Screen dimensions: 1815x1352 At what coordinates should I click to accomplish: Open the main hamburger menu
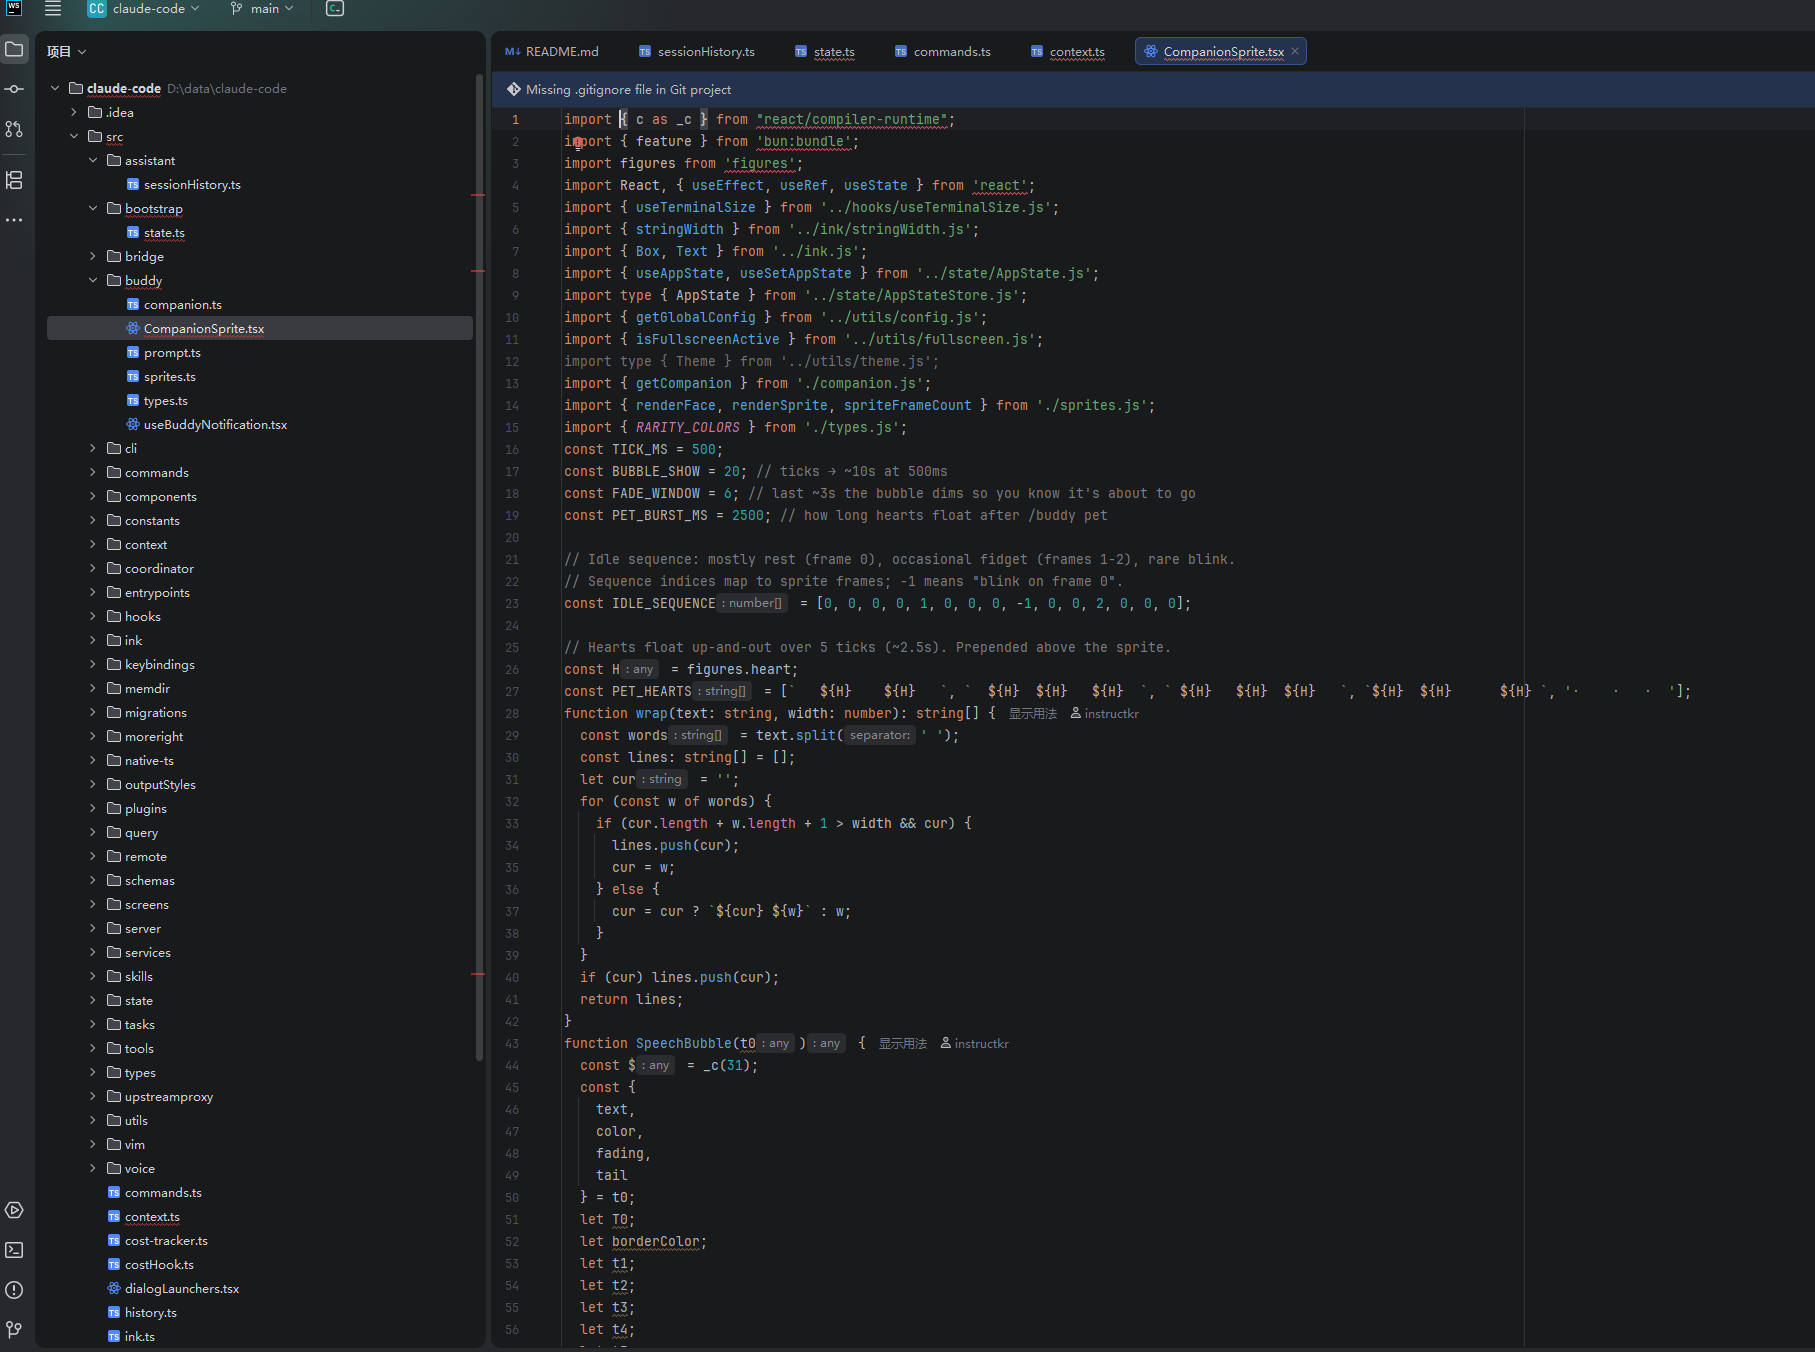pyautogui.click(x=53, y=9)
